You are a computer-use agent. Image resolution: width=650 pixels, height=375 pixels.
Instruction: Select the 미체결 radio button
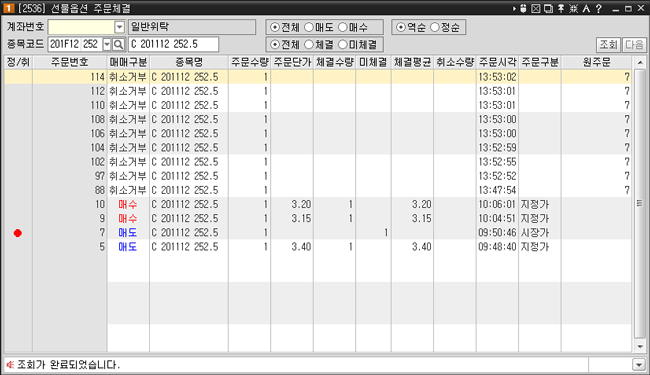point(342,44)
